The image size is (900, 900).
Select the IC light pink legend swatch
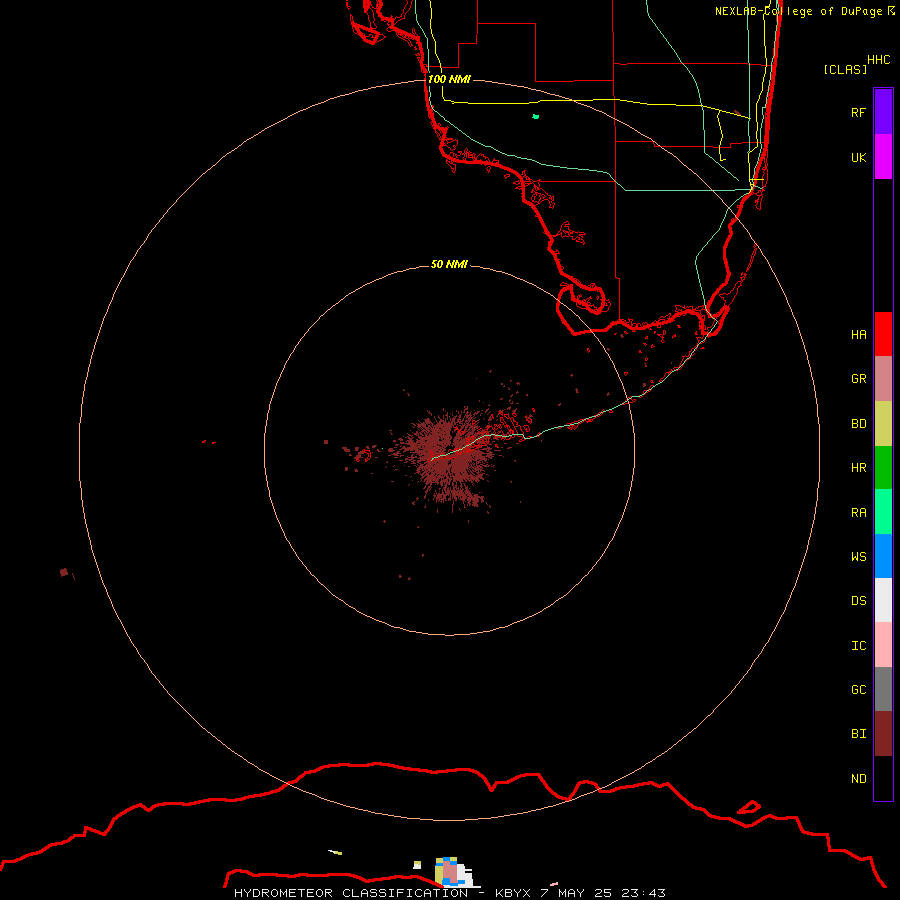[x=883, y=645]
